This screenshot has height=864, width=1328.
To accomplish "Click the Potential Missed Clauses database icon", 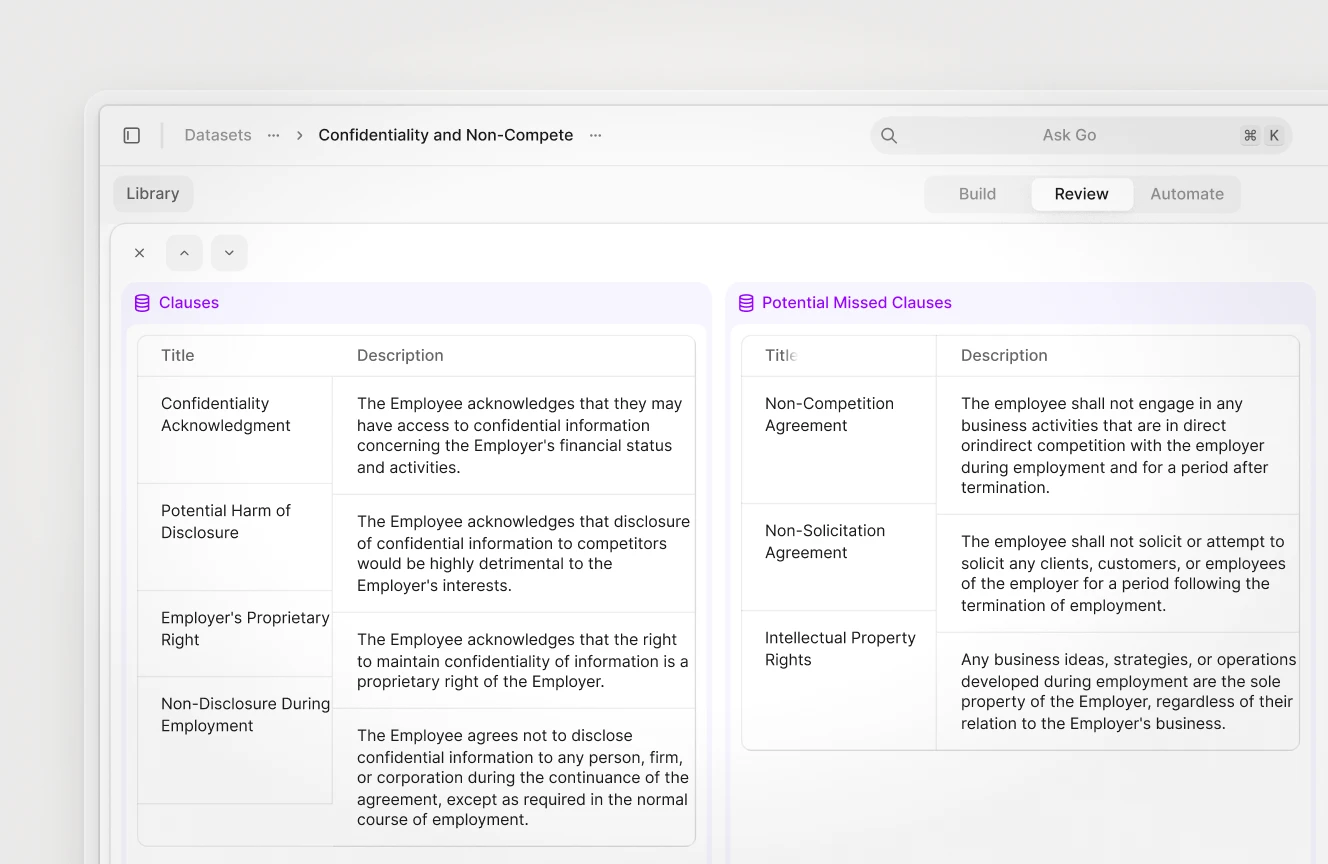I will [x=746, y=303].
